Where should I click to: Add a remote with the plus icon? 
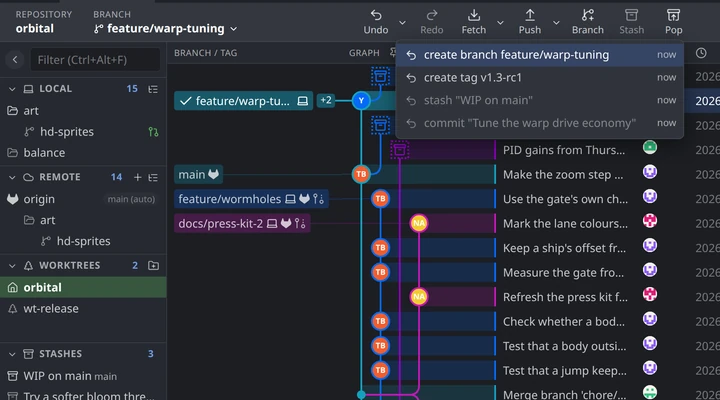click(x=137, y=177)
